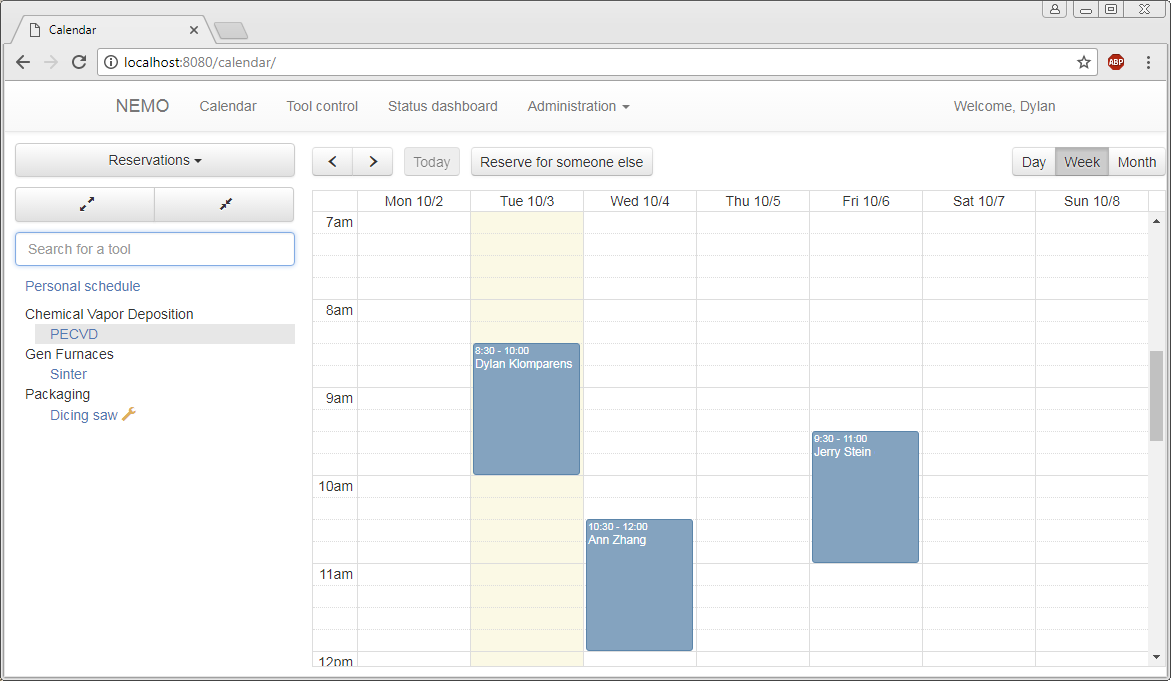Open Personal schedule link
The height and width of the screenshot is (681, 1171).
pyautogui.click(x=83, y=286)
